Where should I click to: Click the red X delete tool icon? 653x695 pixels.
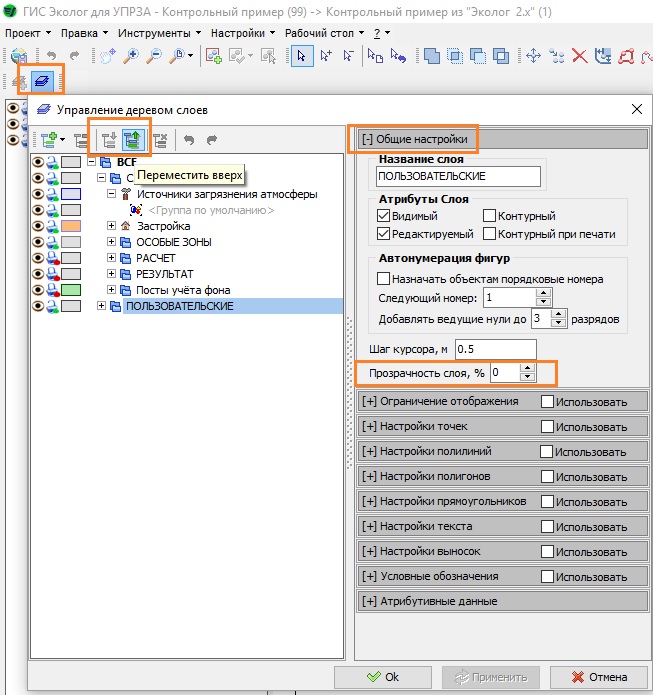(x=579, y=57)
